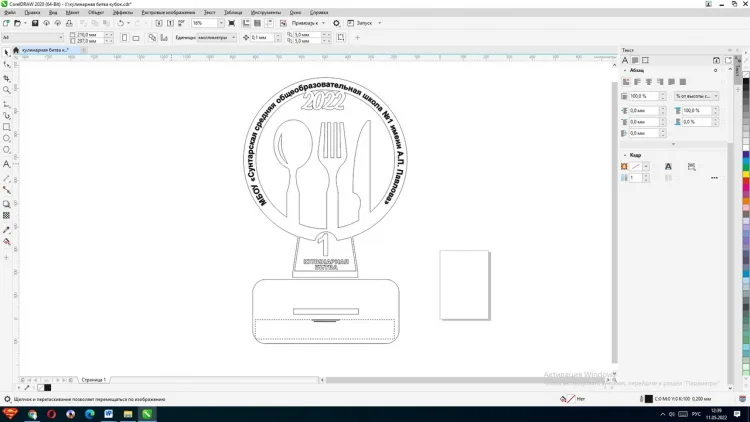750x422 pixels.
Task: Toggle show grid button
Action: coord(257,23)
